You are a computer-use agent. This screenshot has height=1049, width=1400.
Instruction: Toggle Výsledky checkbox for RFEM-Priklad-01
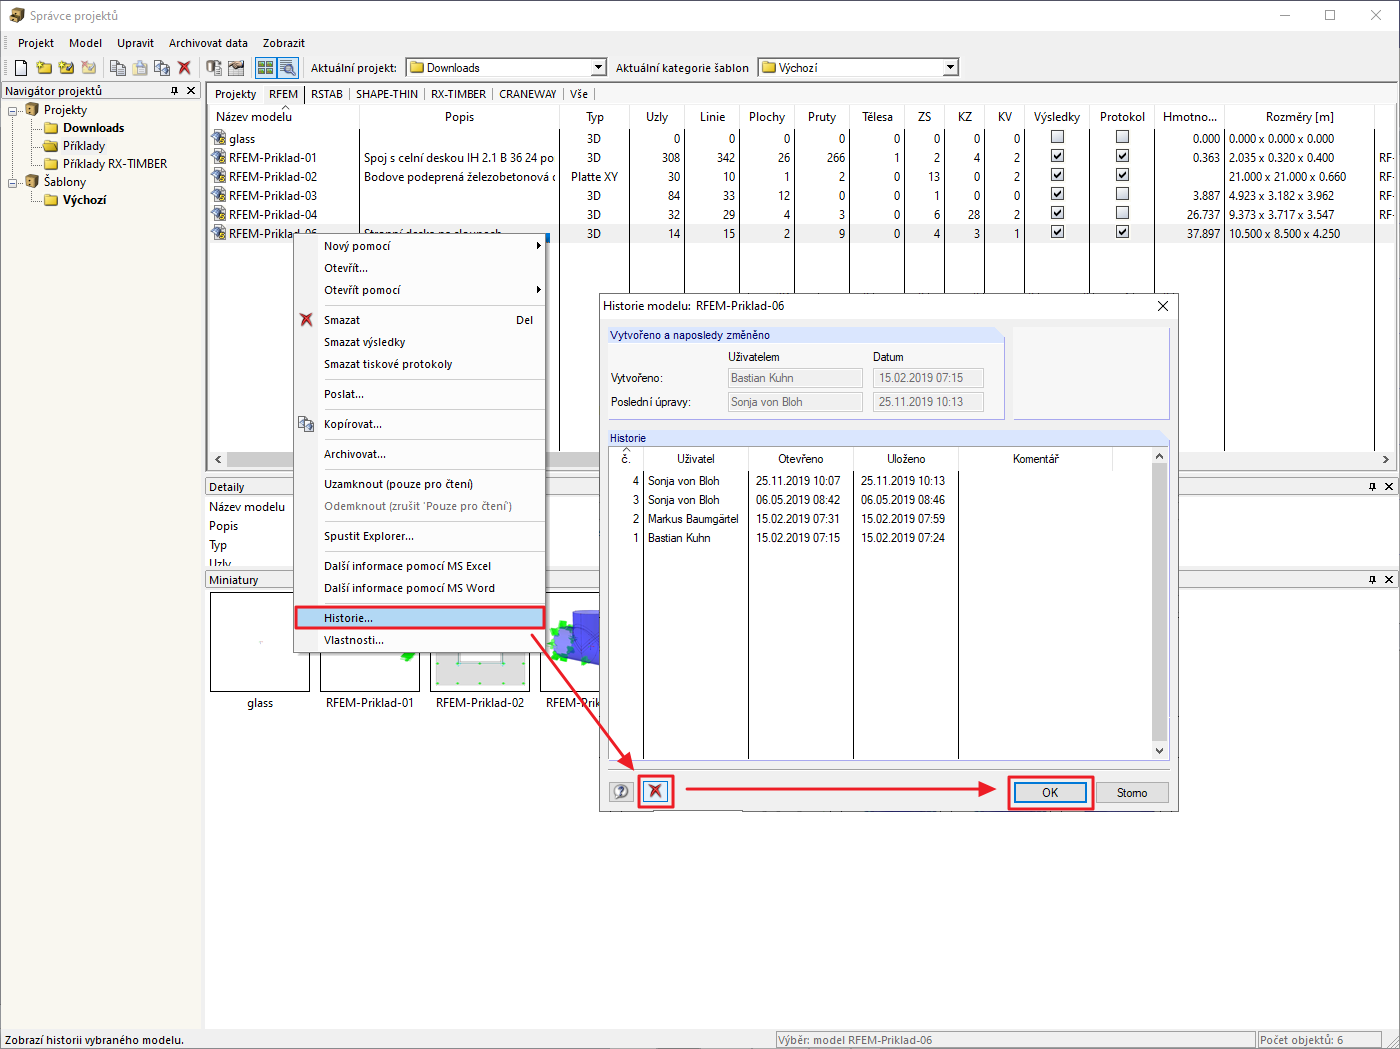point(1057,156)
